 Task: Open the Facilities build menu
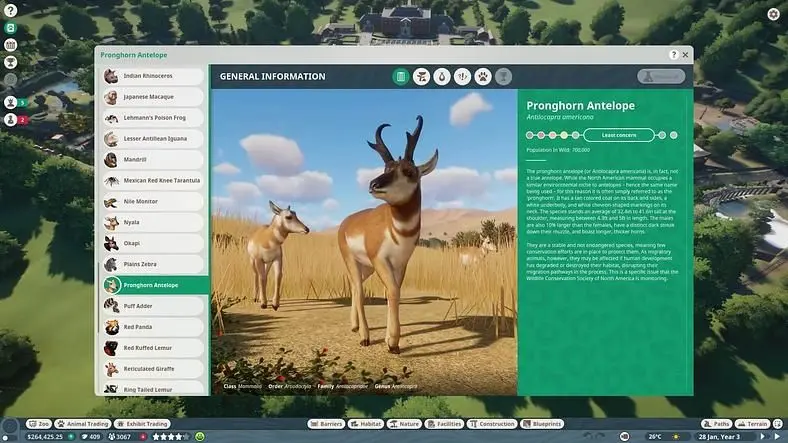click(x=444, y=424)
